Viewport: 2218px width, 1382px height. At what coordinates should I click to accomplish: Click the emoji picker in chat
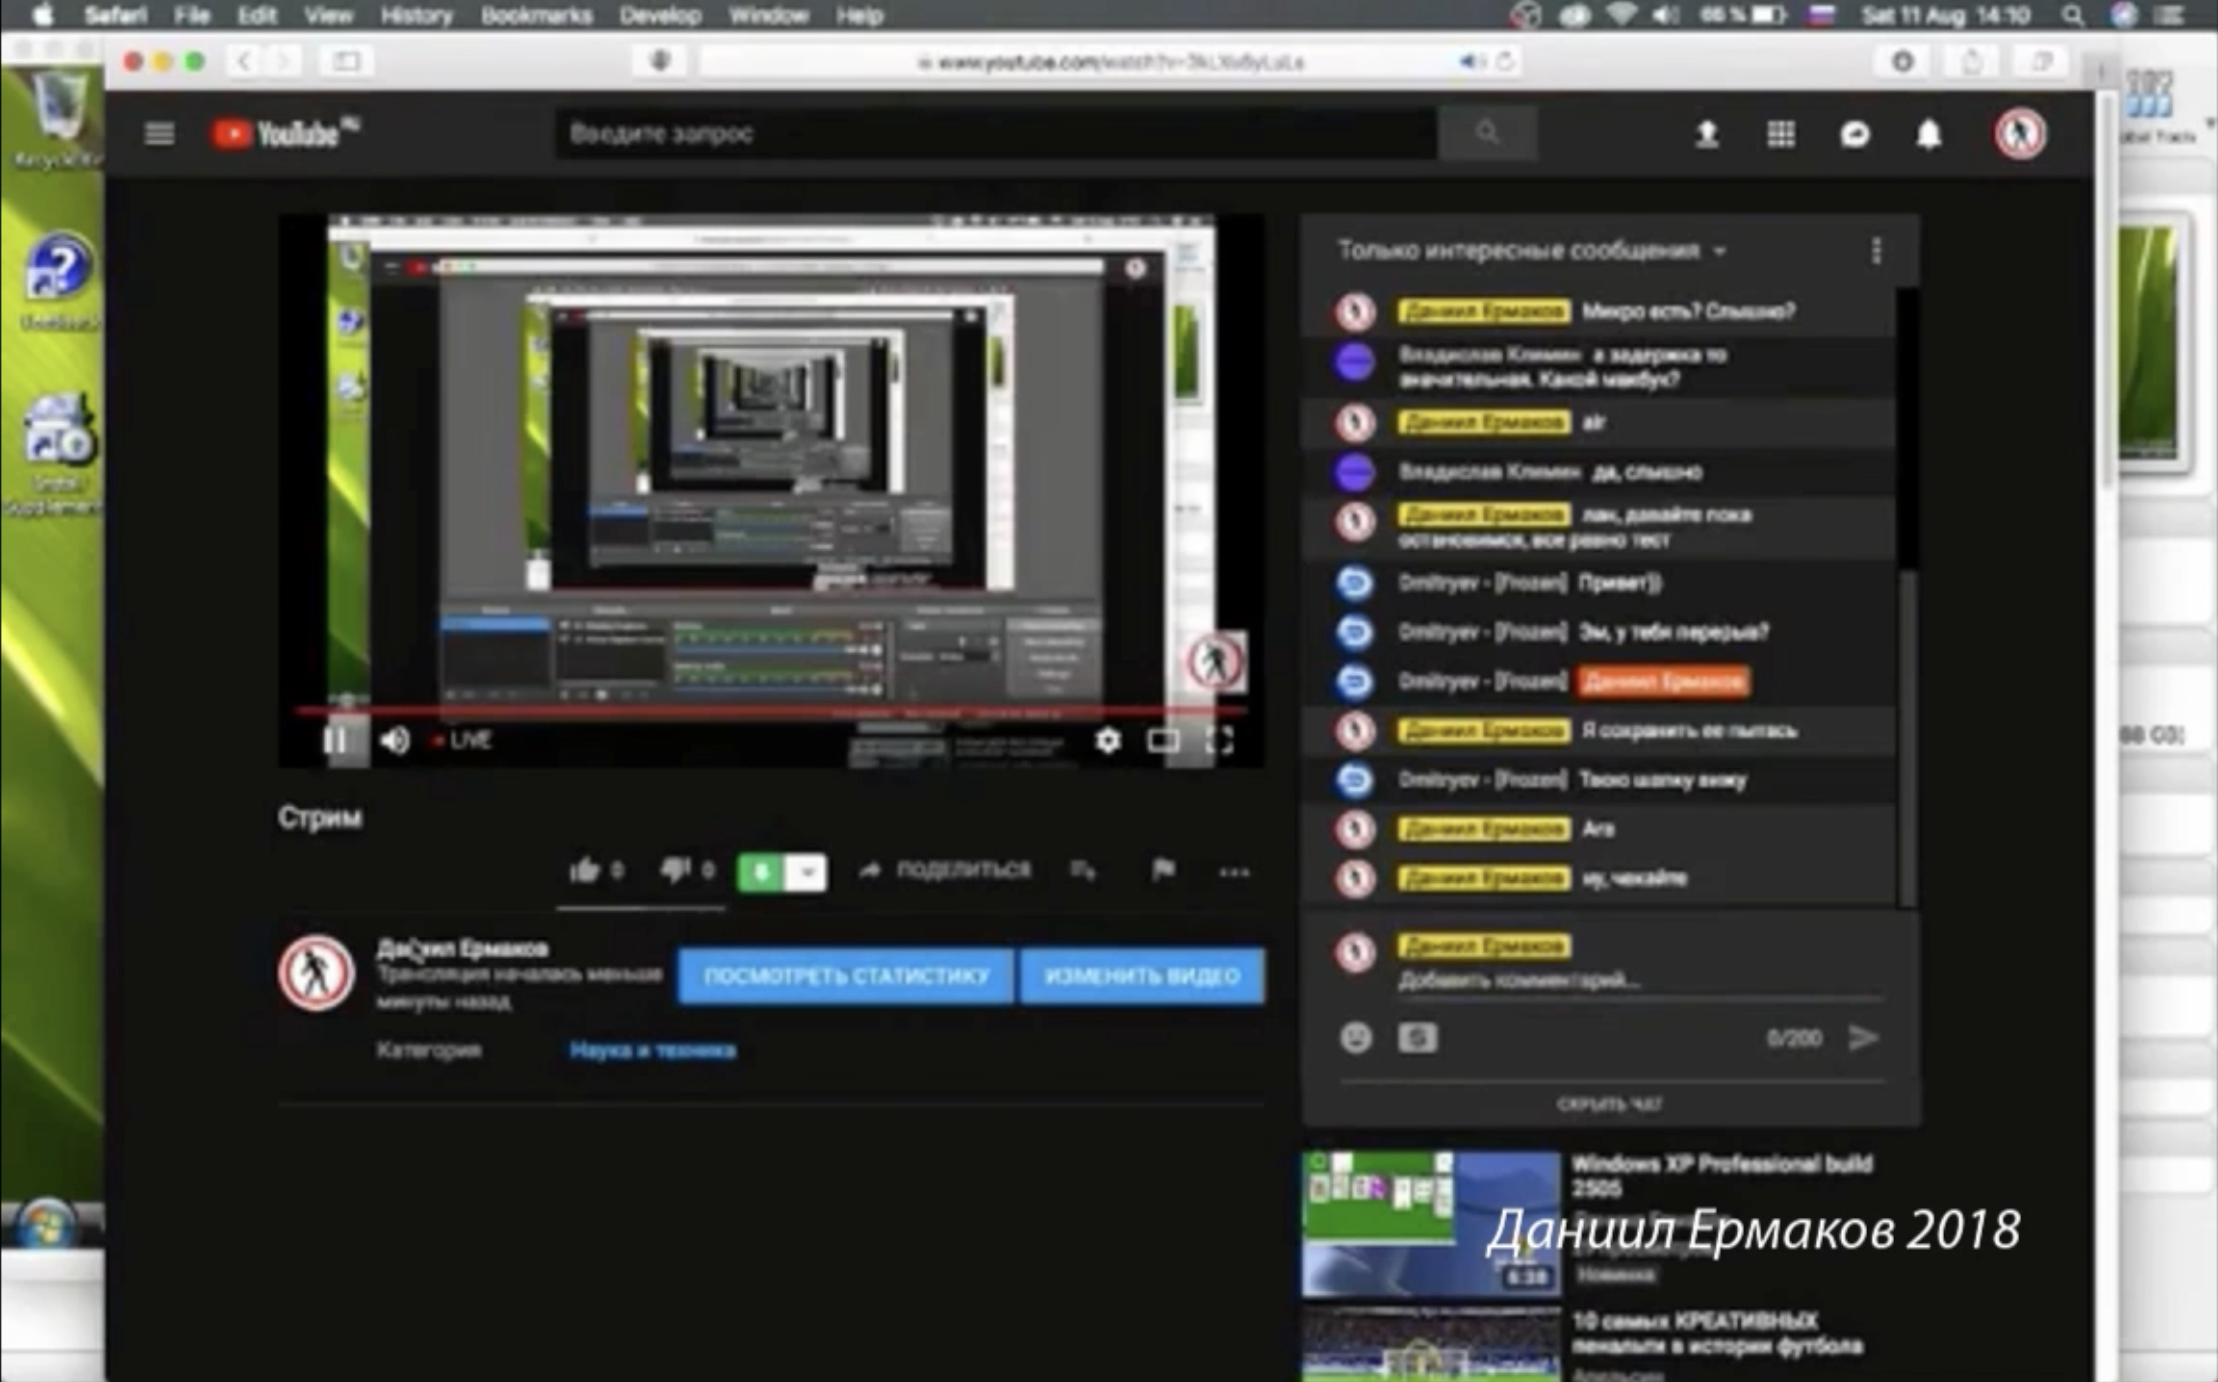click(1356, 1038)
